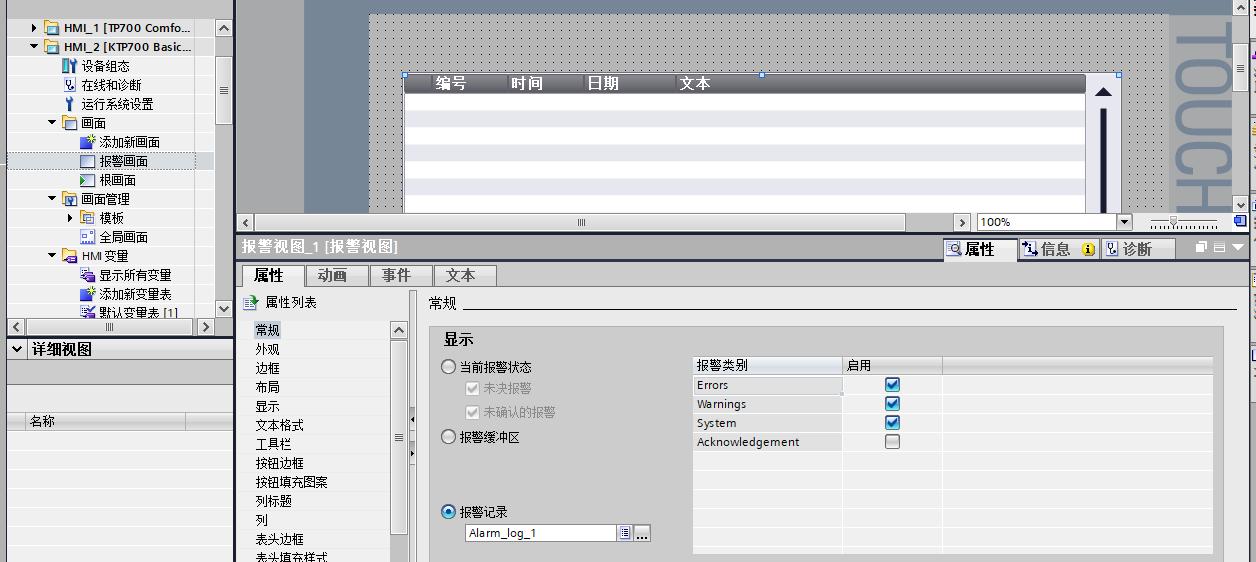Open the 100% zoom dropdown
Screen dimensions: 1256x562
tap(1124, 222)
